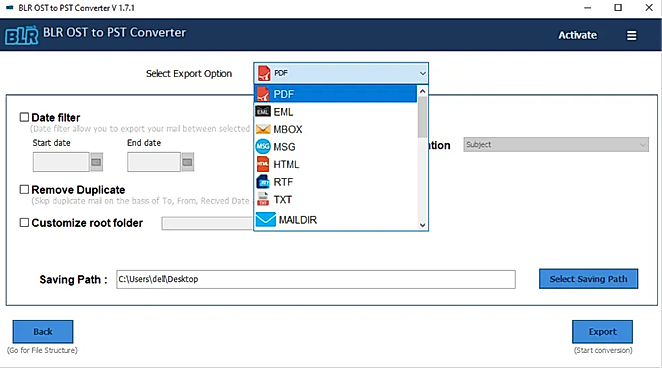The width and height of the screenshot is (662, 368).
Task: Click the Start date input field
Action: click(x=61, y=162)
